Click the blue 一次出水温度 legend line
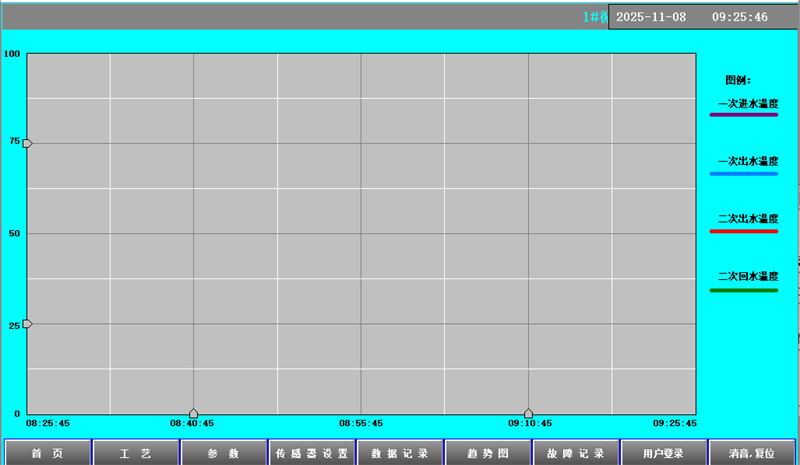 (x=743, y=174)
